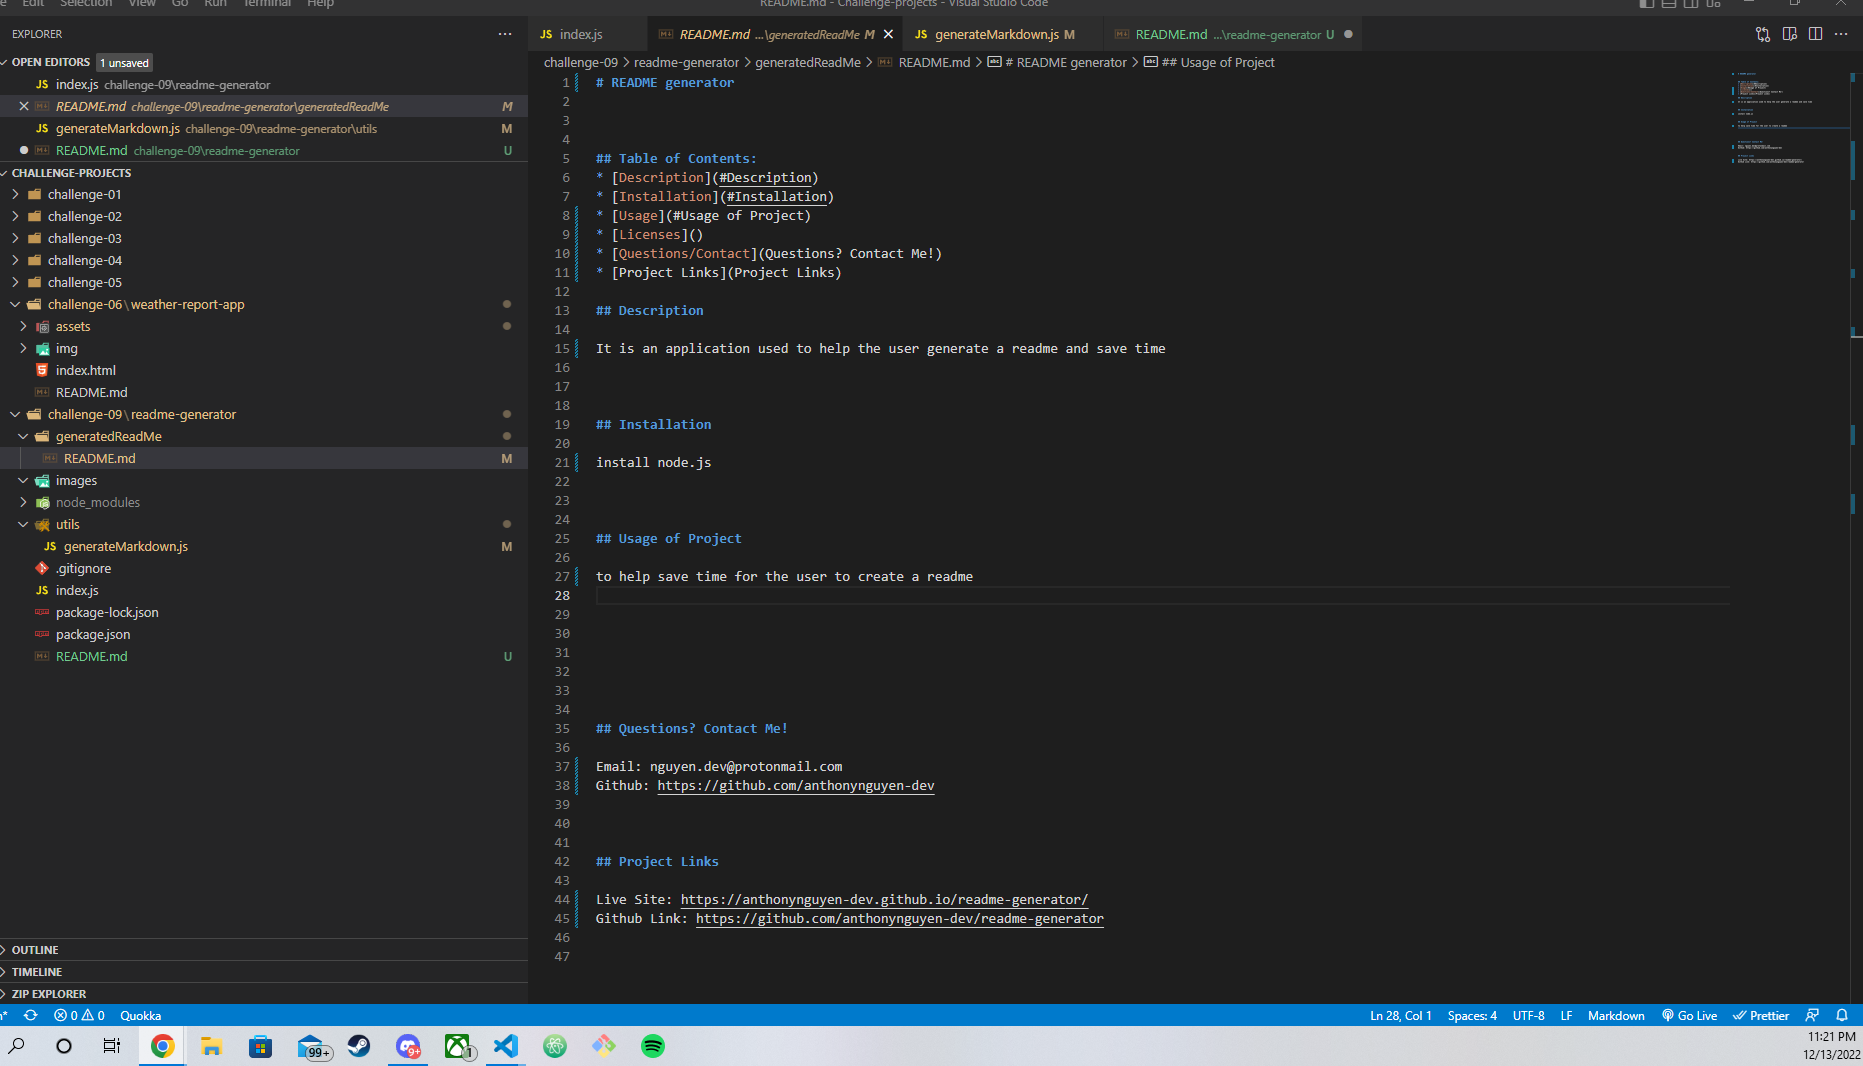Launch Spotify from the taskbar
The width and height of the screenshot is (1863, 1066).
point(653,1047)
